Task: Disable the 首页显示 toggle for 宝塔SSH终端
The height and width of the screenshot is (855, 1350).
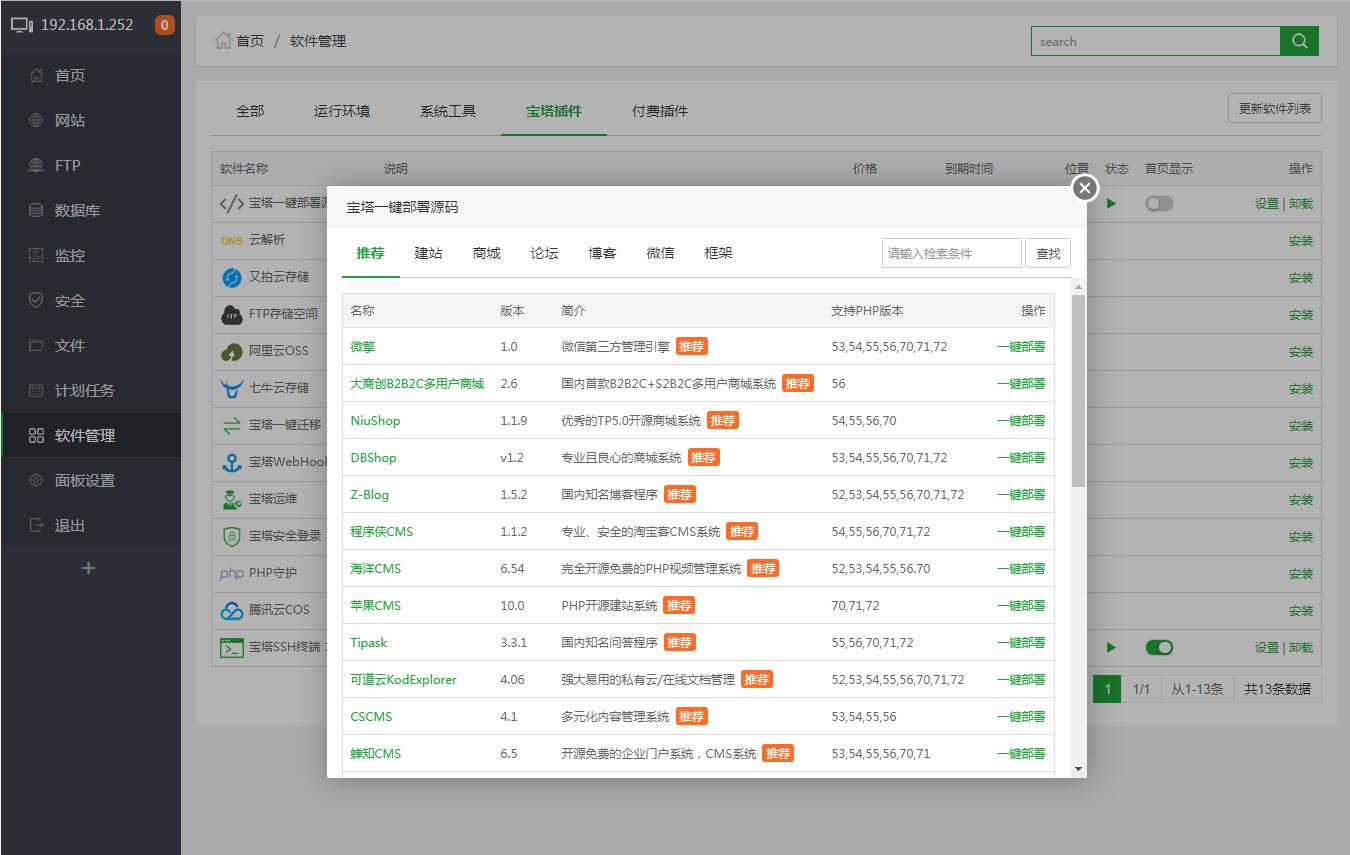Action: (1159, 647)
